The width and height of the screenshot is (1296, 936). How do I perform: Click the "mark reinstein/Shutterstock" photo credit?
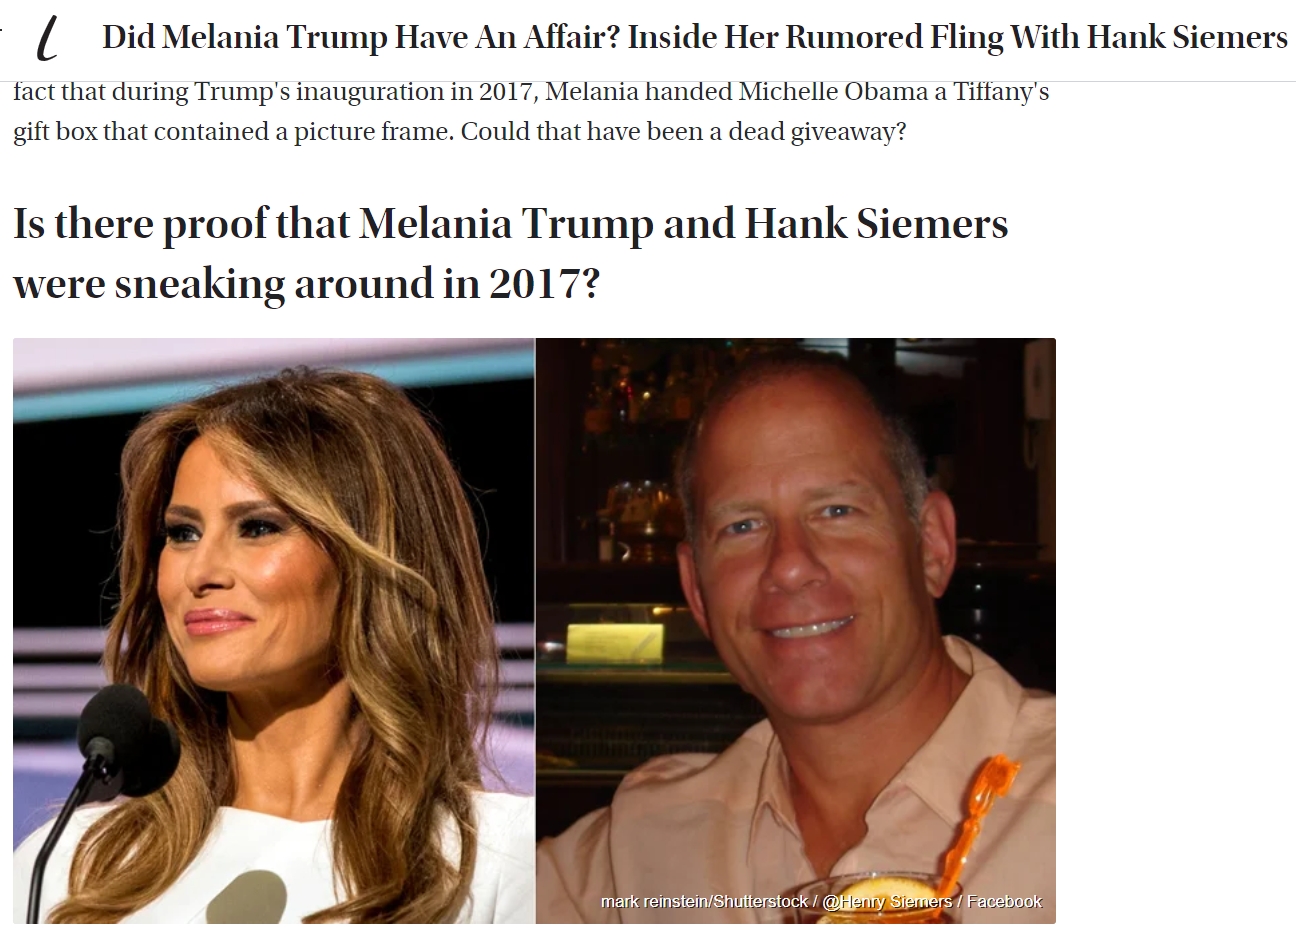tap(704, 901)
